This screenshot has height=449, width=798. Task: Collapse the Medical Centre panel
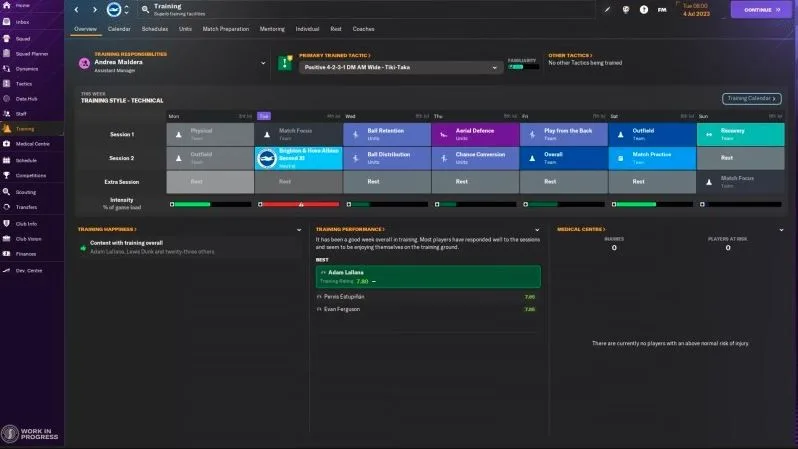coord(781,230)
